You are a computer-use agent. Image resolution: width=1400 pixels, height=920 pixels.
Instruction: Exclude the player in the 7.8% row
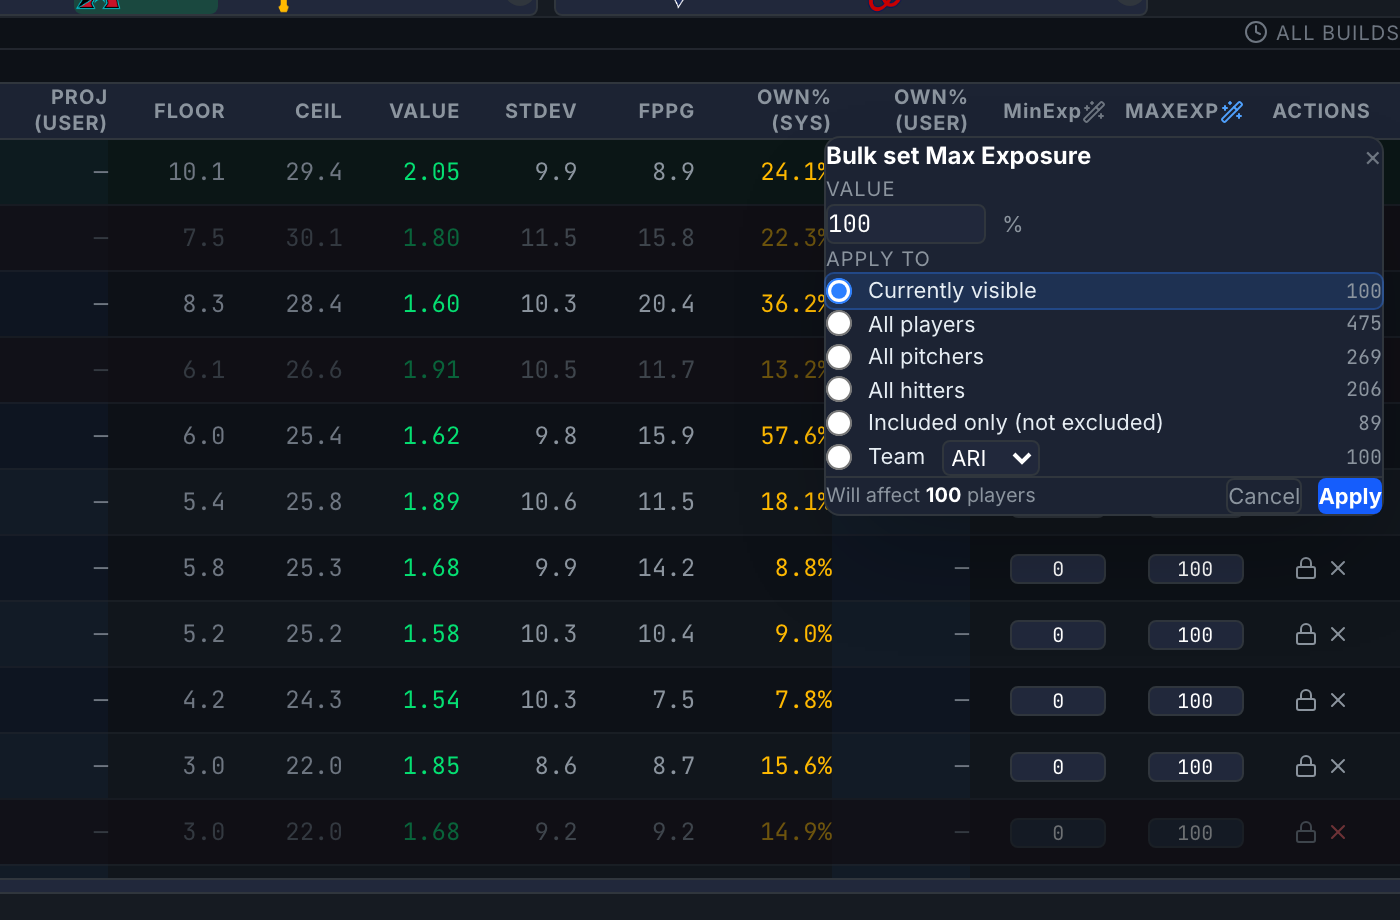(x=1338, y=700)
